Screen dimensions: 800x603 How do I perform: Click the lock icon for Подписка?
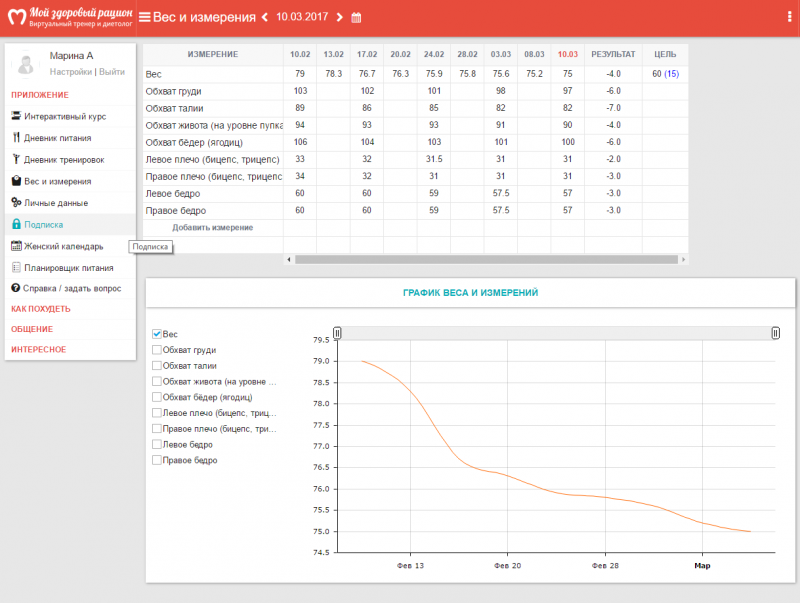tap(16, 224)
